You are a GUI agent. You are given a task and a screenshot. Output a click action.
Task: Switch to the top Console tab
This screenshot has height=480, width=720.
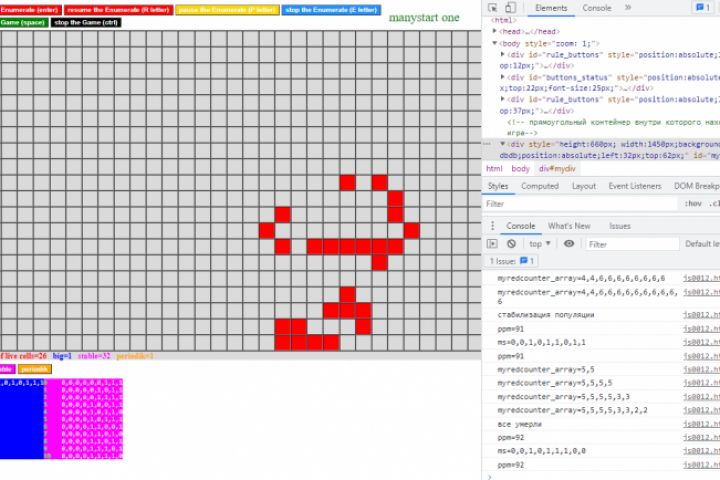(596, 8)
